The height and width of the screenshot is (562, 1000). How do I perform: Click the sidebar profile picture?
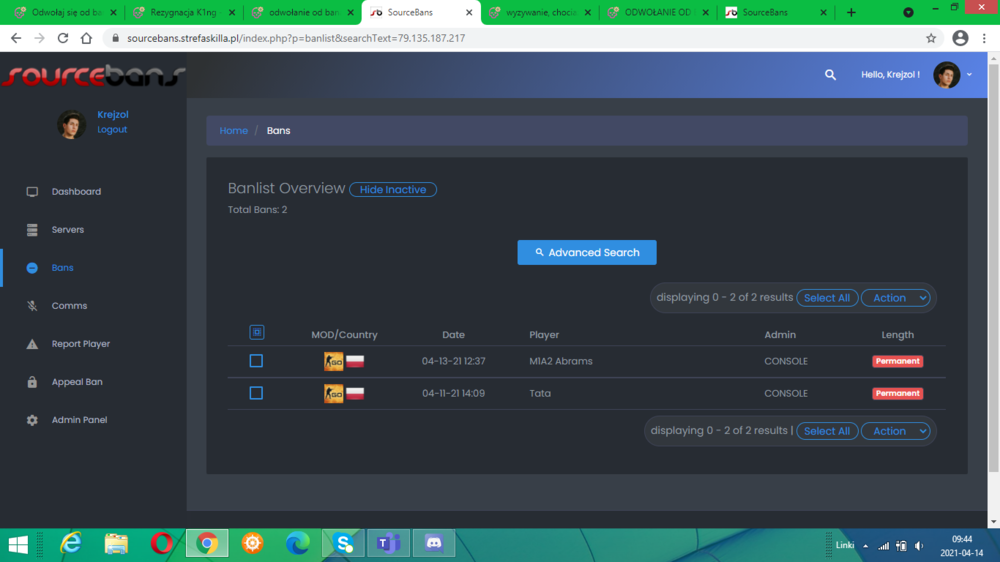coord(71,124)
